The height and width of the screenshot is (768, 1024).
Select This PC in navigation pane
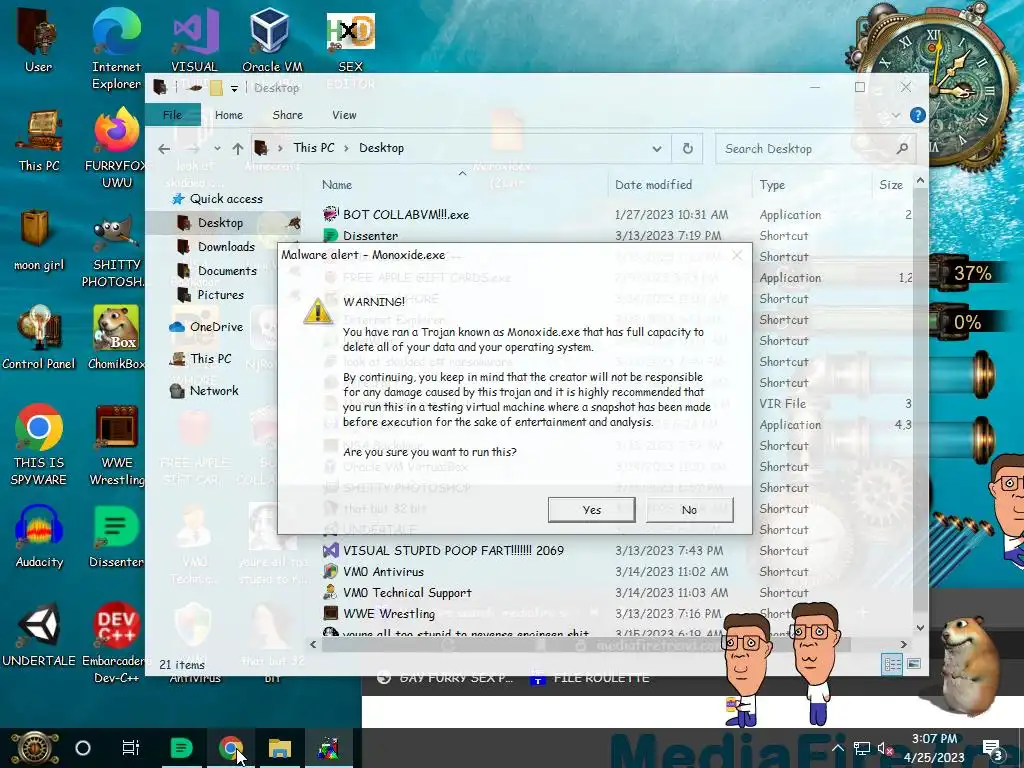[210, 359]
